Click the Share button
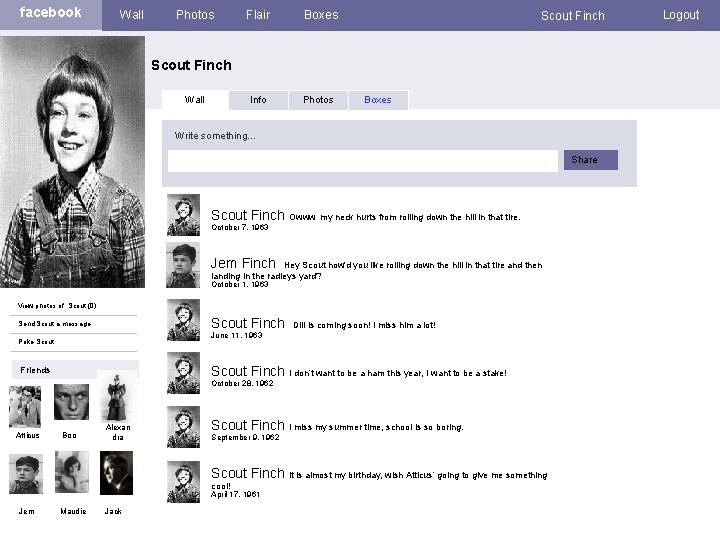 pos(591,160)
